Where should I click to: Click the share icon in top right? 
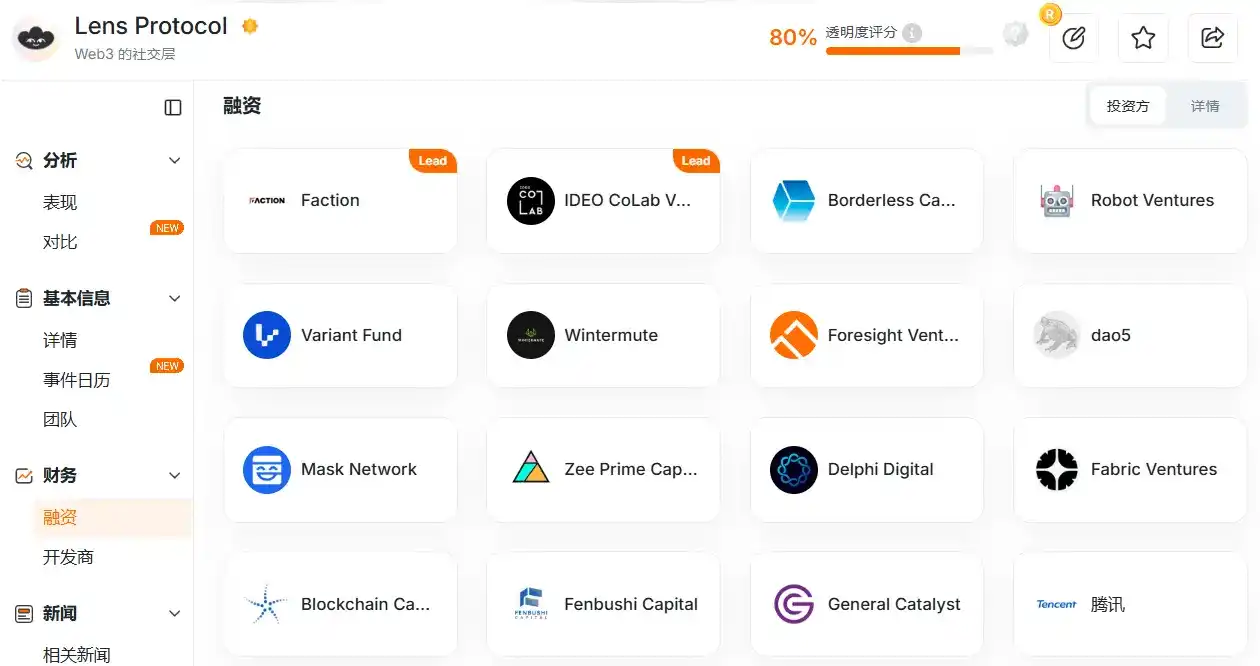click(x=1212, y=37)
